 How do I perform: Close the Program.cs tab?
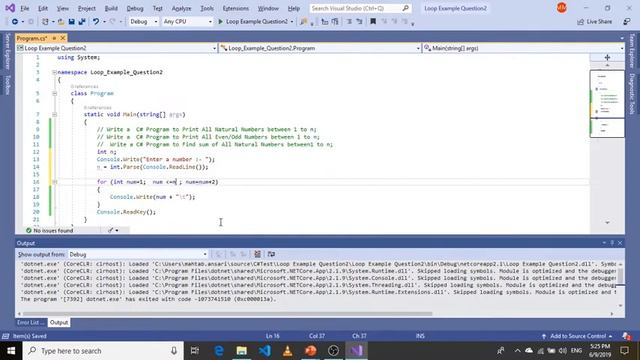[x=62, y=38]
